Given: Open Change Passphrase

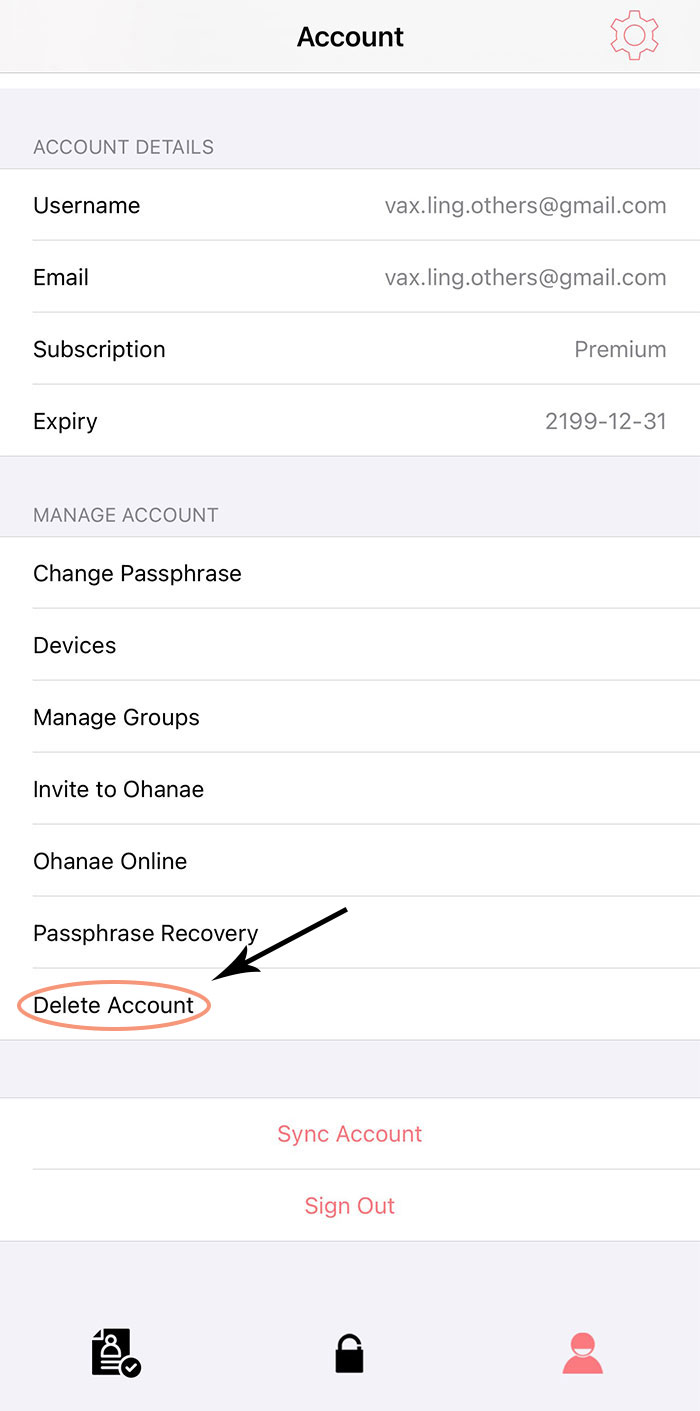Looking at the screenshot, I should click(350, 573).
